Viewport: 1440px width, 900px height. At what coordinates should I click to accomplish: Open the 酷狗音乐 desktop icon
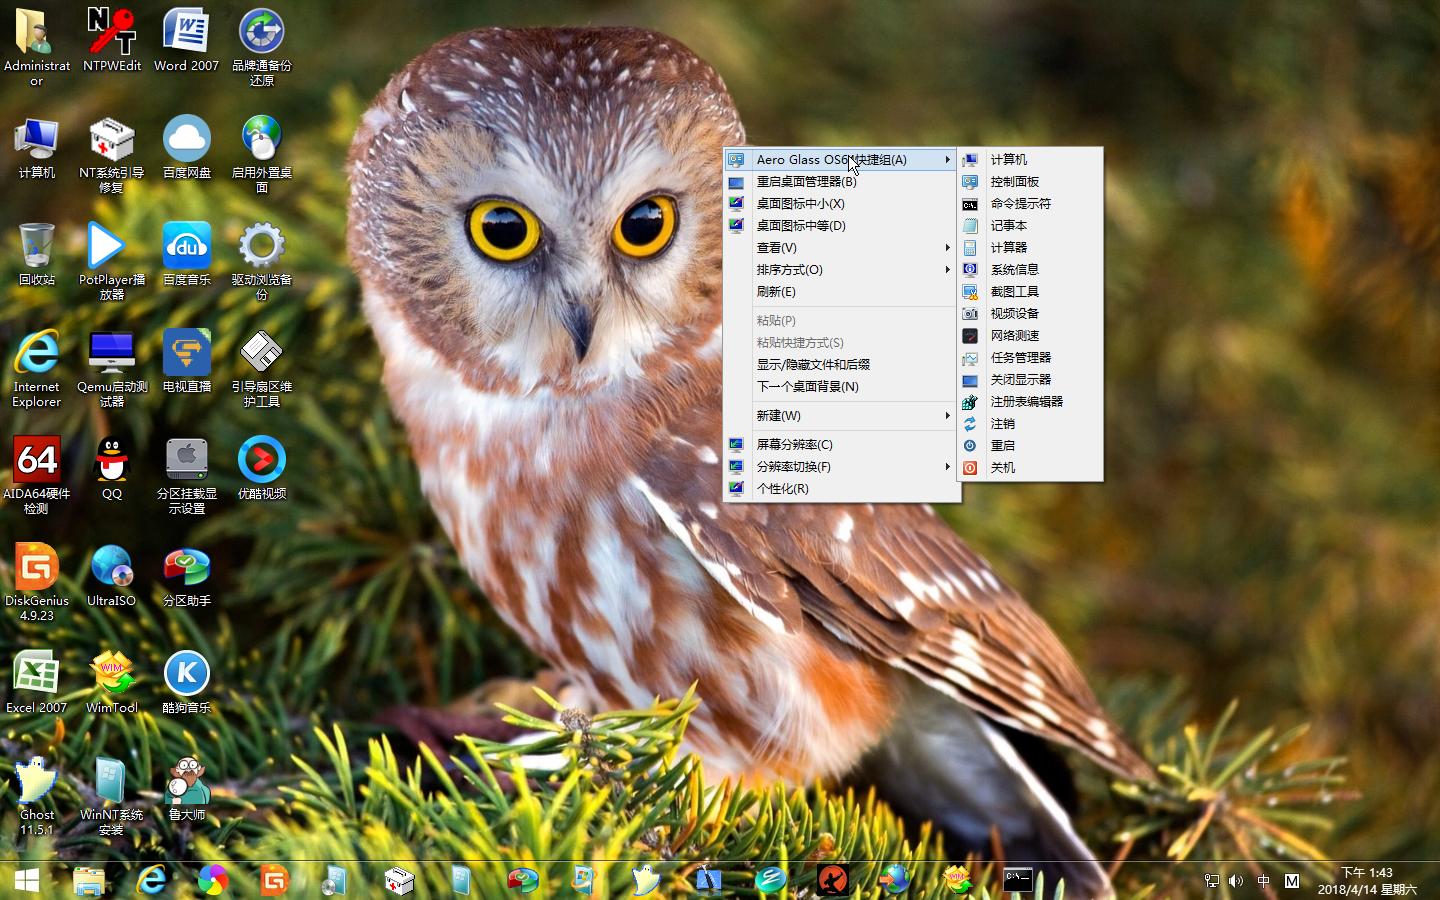pyautogui.click(x=187, y=682)
